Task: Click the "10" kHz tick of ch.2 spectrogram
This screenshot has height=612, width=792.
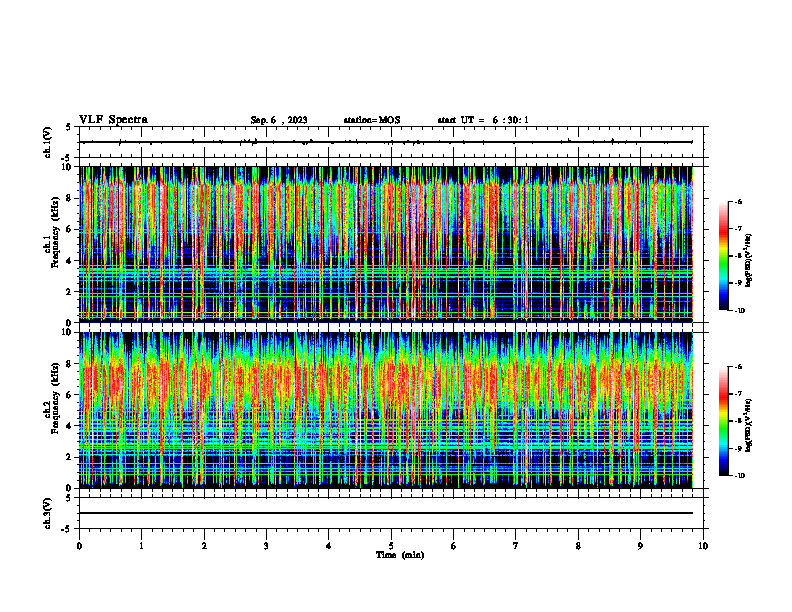Action: 69,332
